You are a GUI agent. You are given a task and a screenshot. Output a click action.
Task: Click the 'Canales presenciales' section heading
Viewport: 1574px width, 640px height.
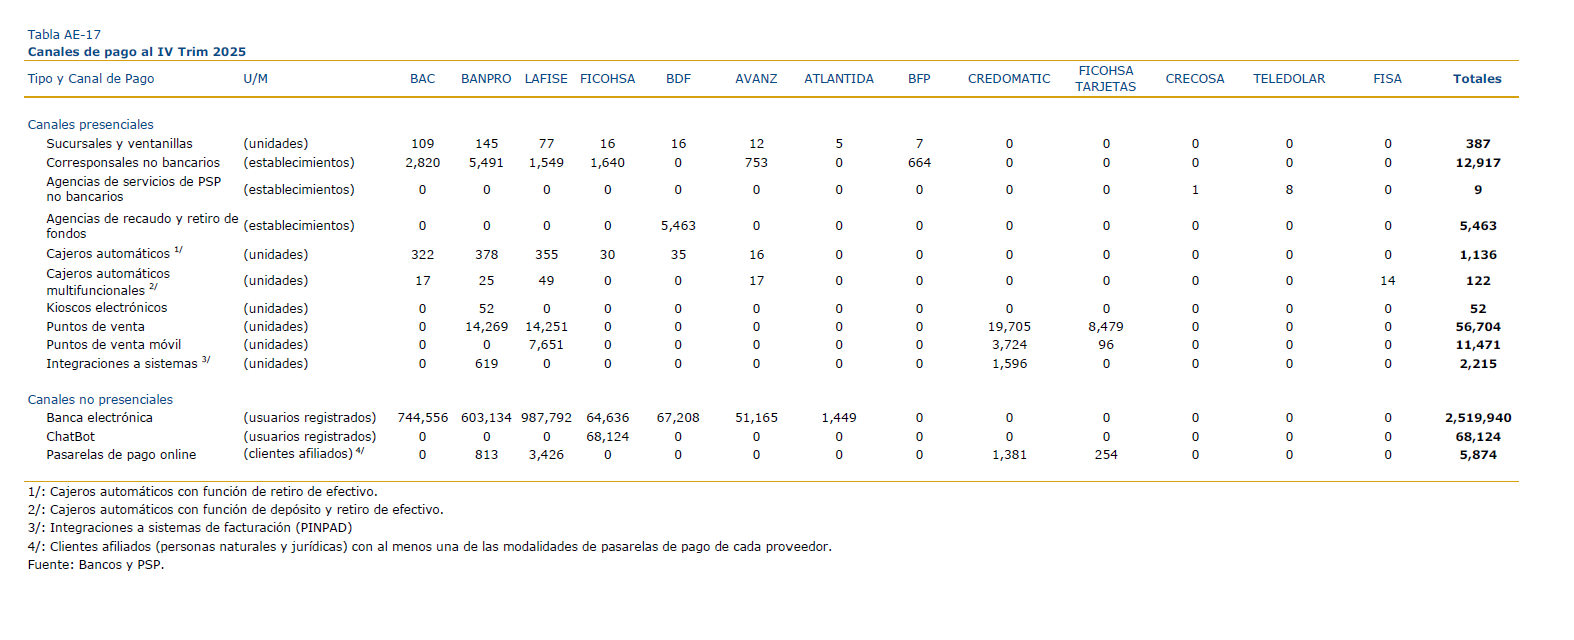[91, 125]
